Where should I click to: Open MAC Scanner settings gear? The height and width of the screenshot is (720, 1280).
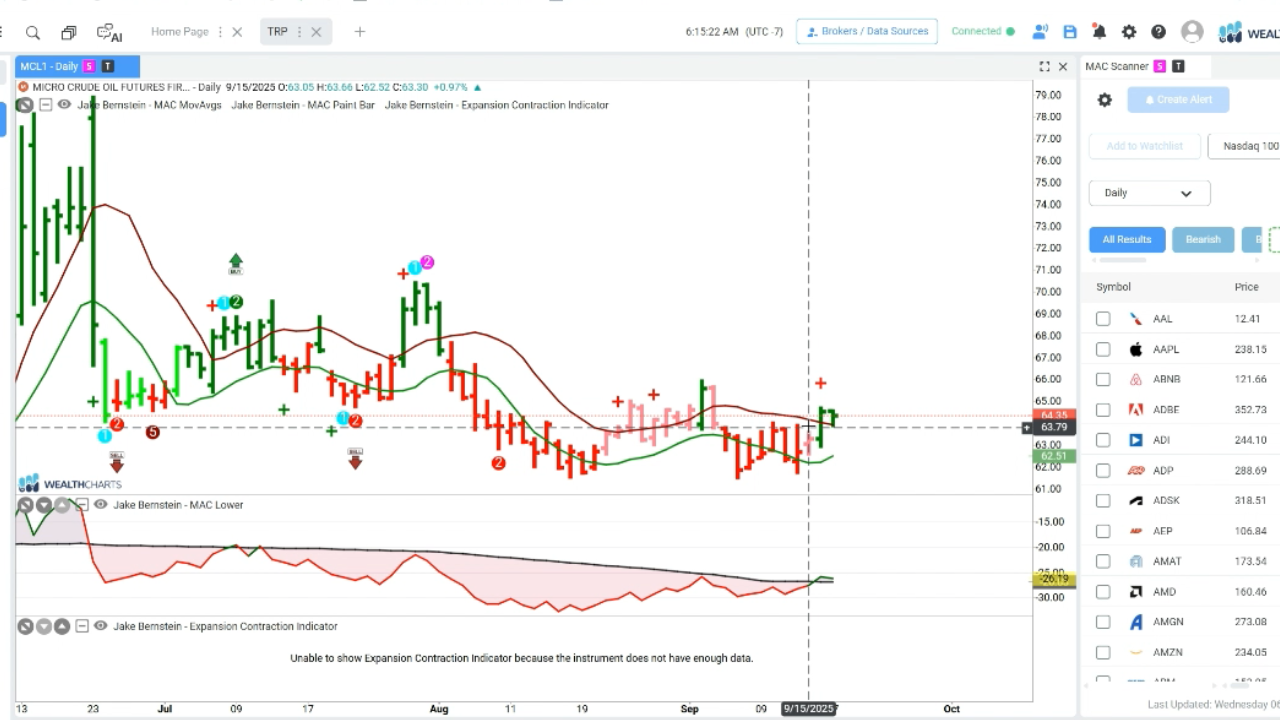[x=1105, y=100]
